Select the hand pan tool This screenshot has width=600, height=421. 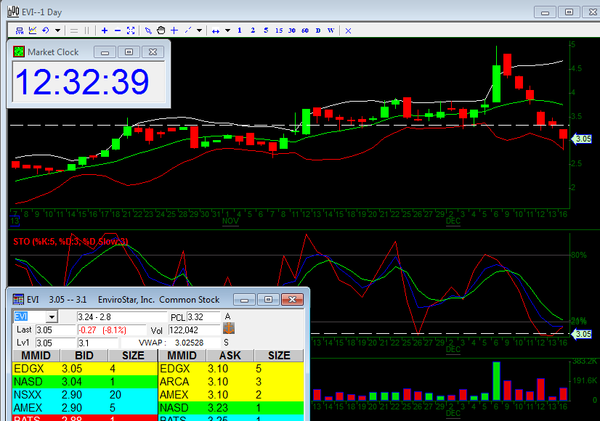coord(160,31)
